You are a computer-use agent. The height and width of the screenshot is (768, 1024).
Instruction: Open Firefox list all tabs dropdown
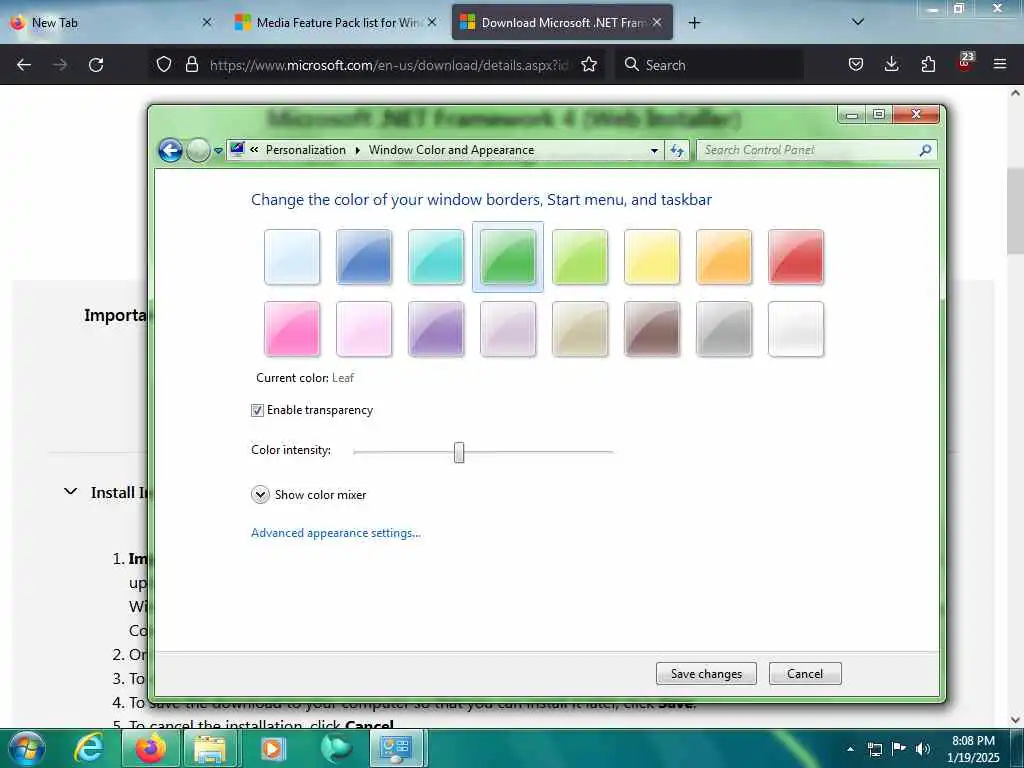click(858, 22)
